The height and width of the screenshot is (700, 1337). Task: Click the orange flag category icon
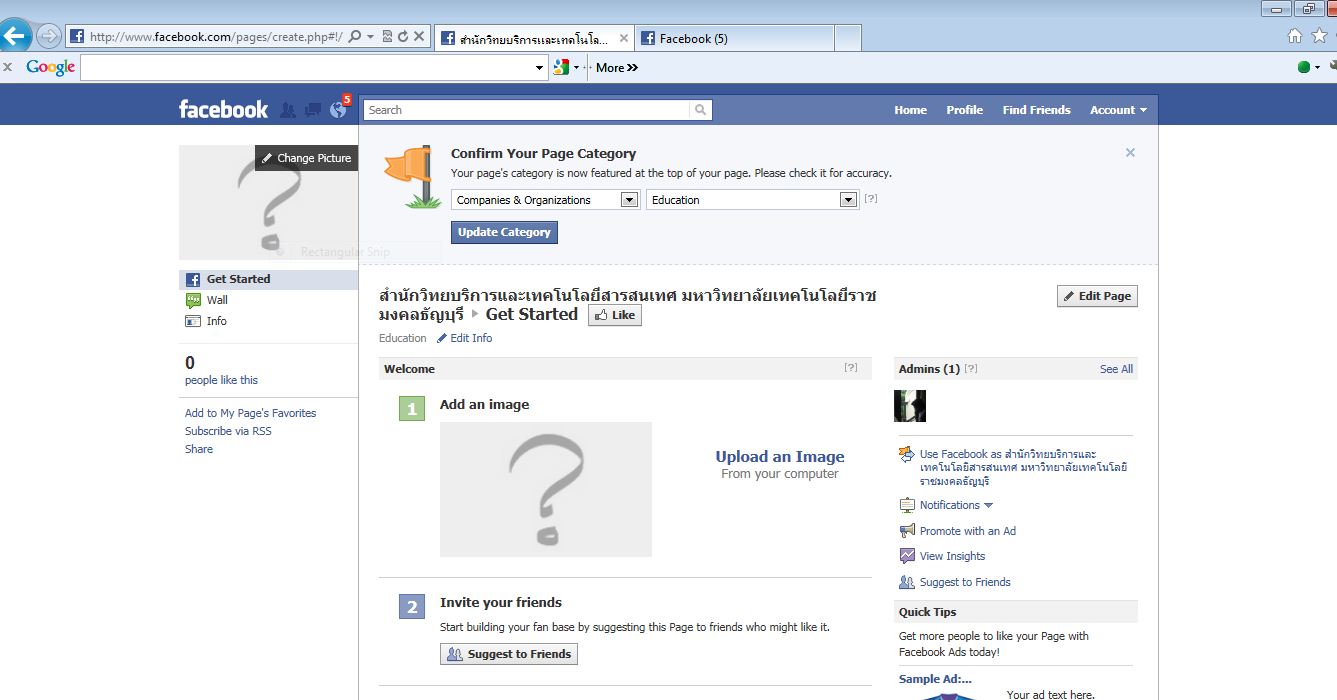pyautogui.click(x=412, y=176)
